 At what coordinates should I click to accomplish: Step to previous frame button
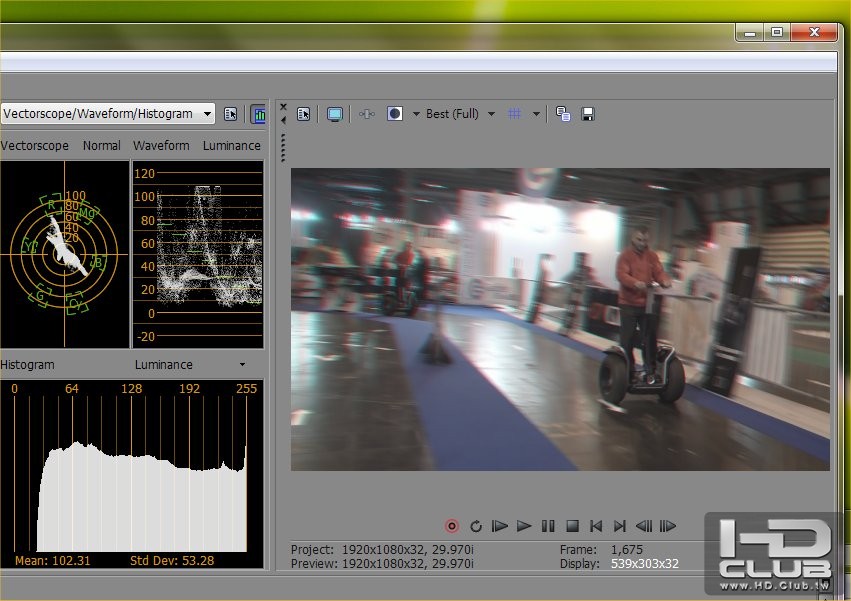pos(644,526)
